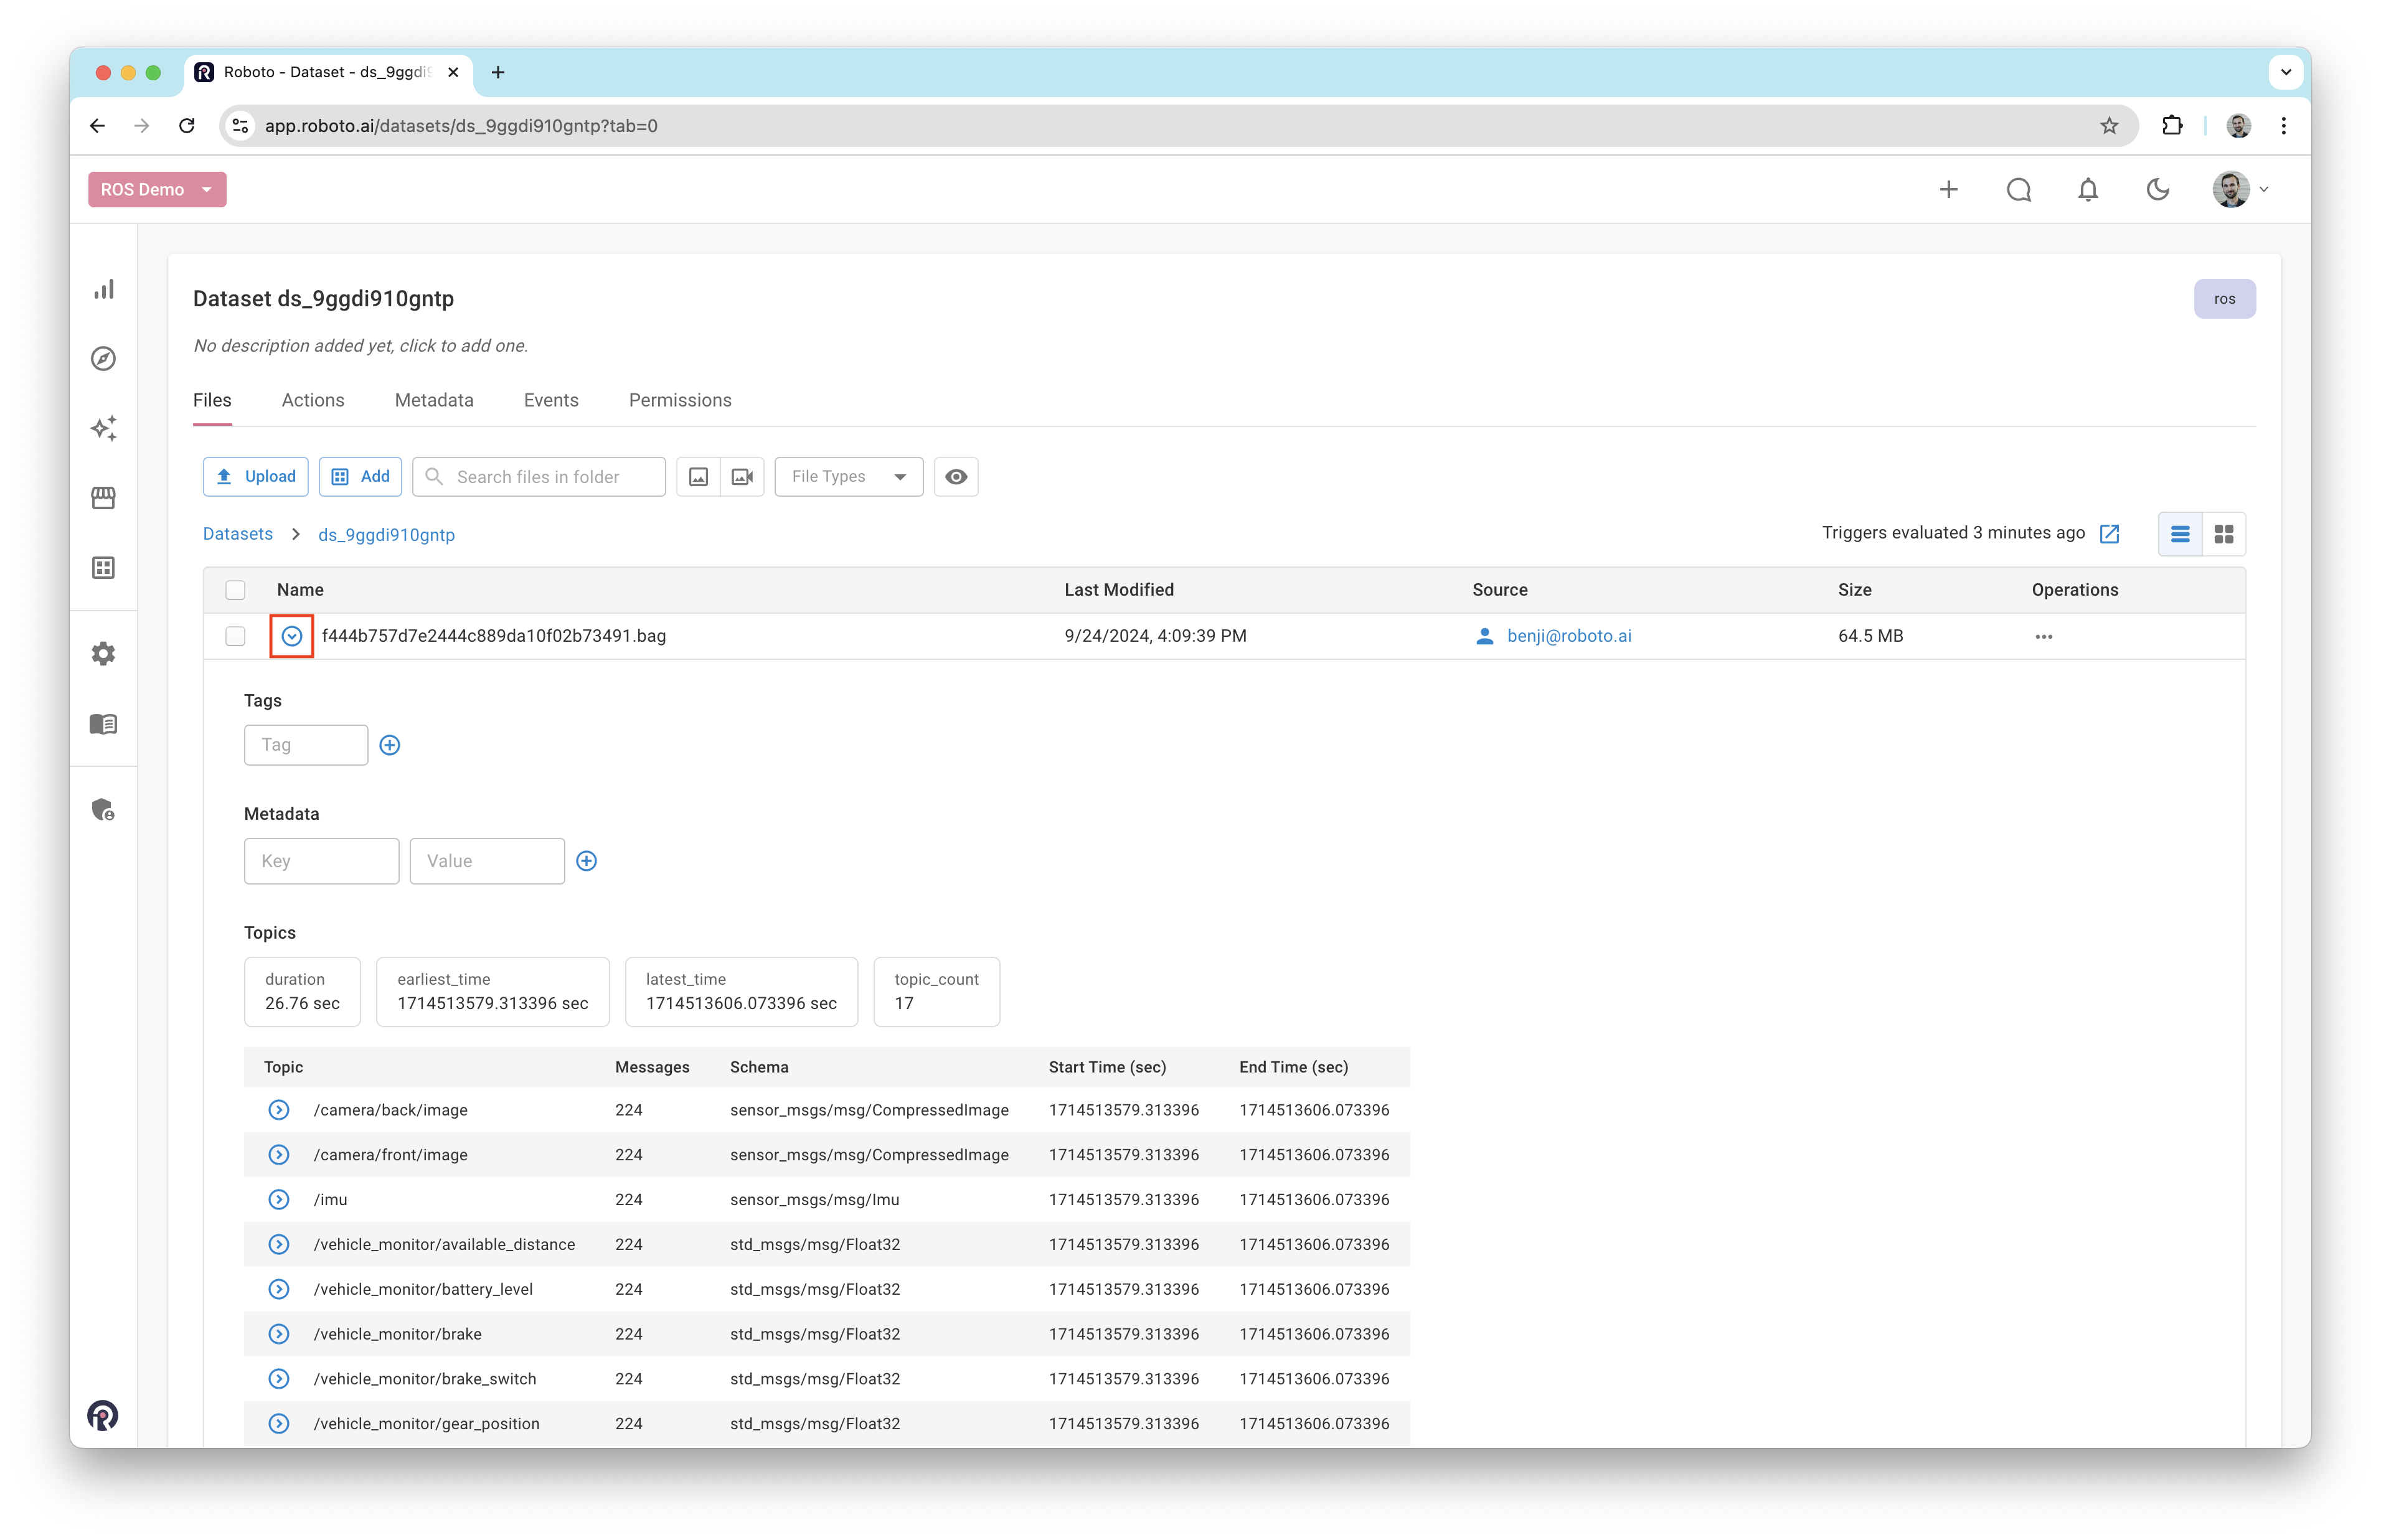
Task: Click the image filter icon button
Action: tap(699, 477)
